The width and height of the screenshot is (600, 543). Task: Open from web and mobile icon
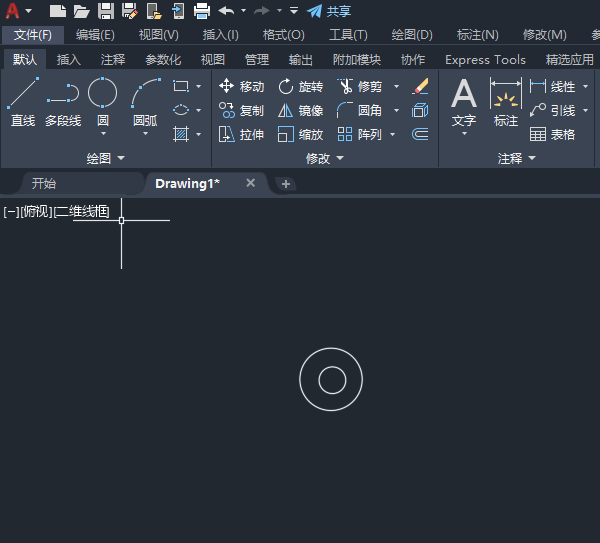pos(154,11)
